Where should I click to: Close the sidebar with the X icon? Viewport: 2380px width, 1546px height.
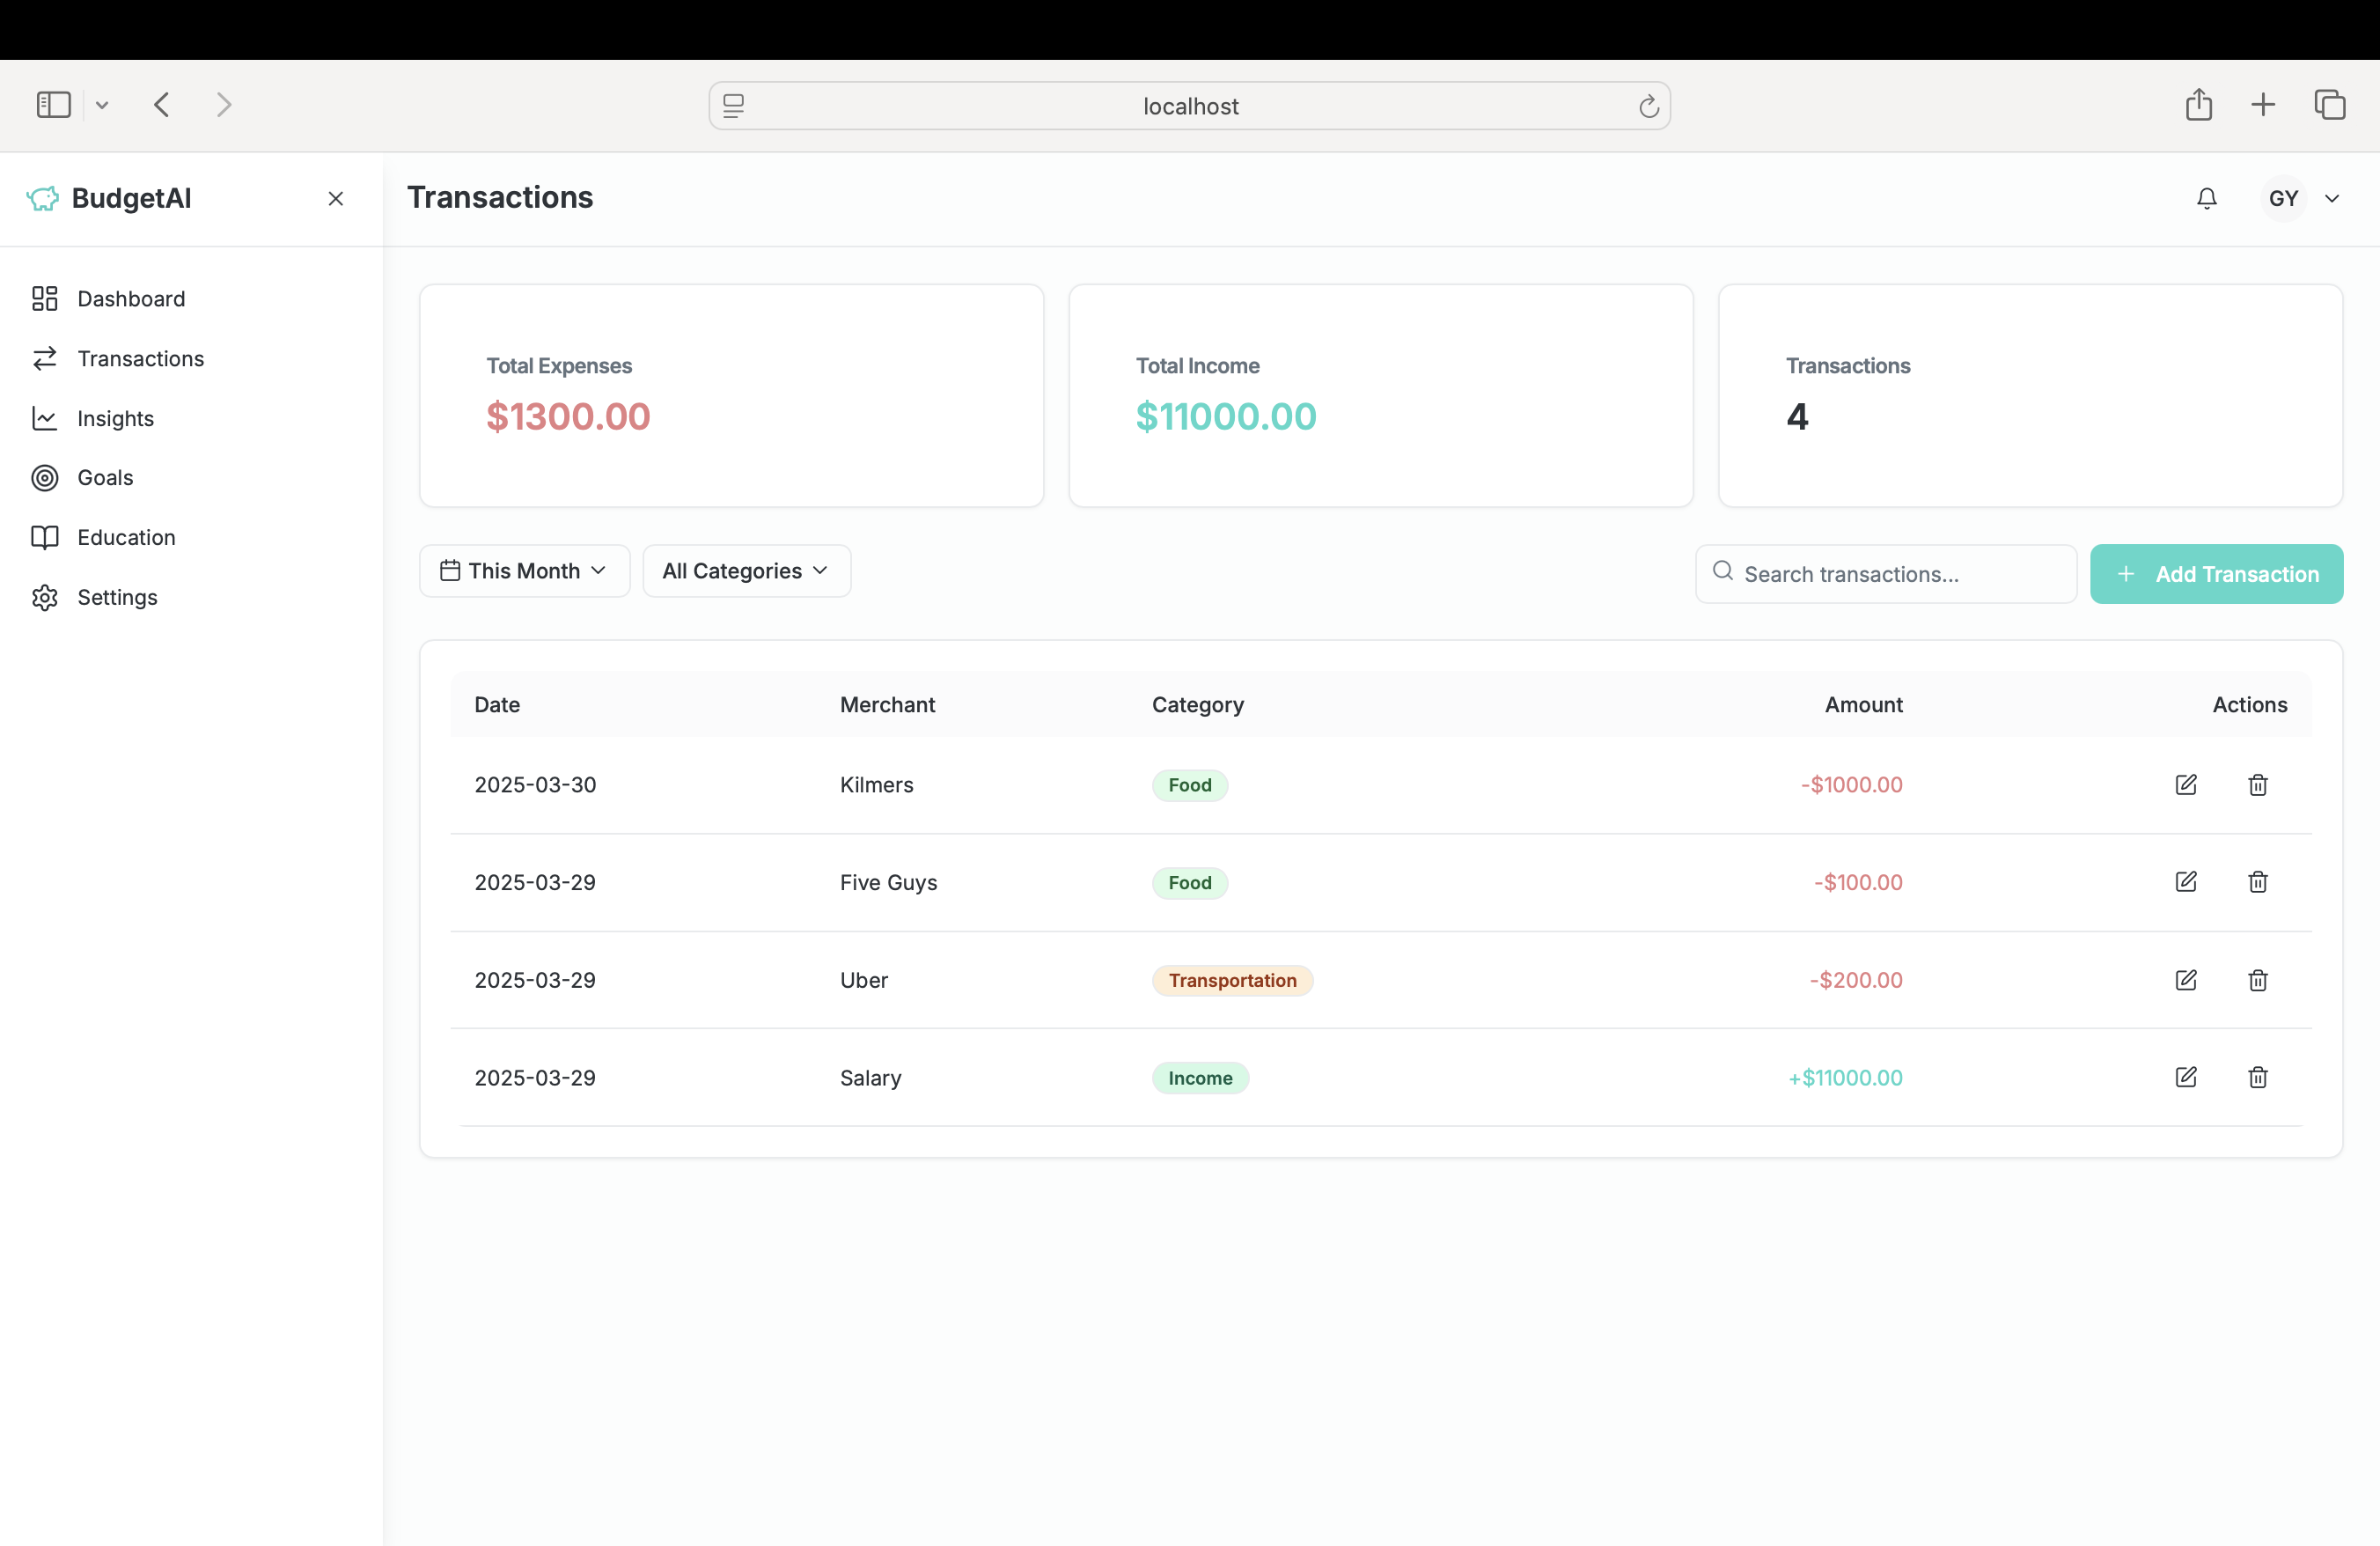[x=336, y=199]
